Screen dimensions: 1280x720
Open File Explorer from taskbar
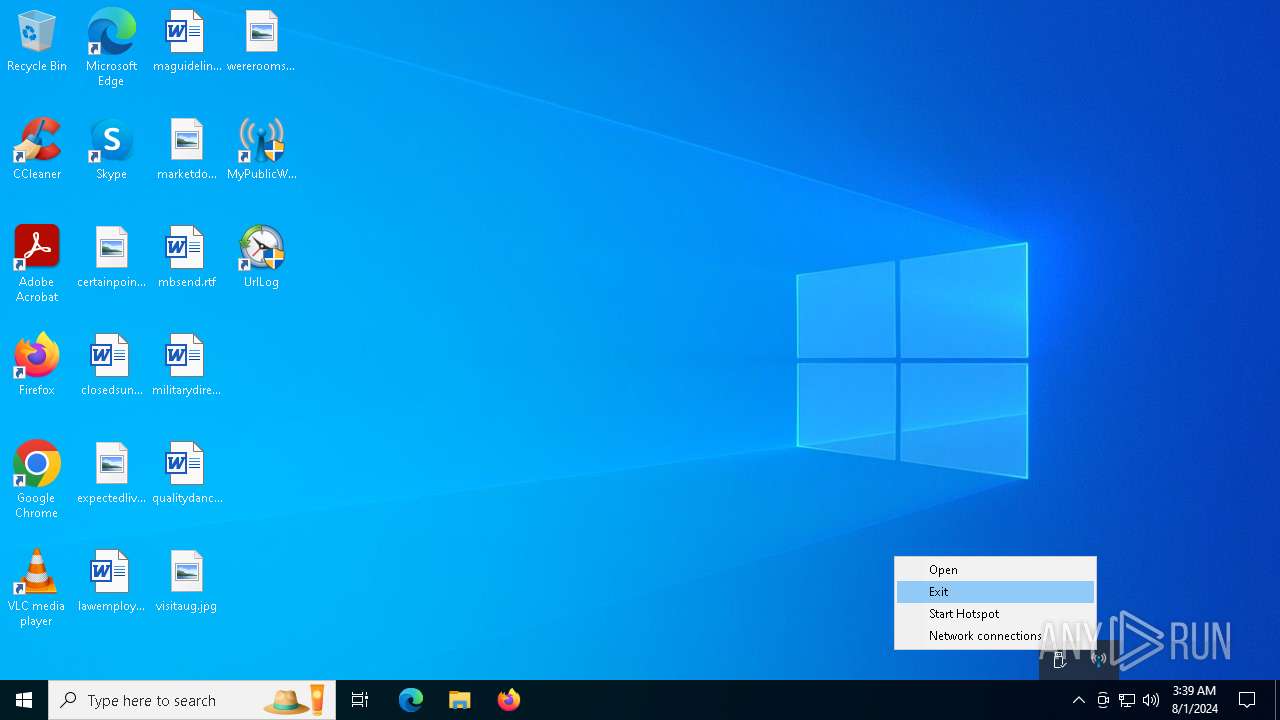click(460, 700)
